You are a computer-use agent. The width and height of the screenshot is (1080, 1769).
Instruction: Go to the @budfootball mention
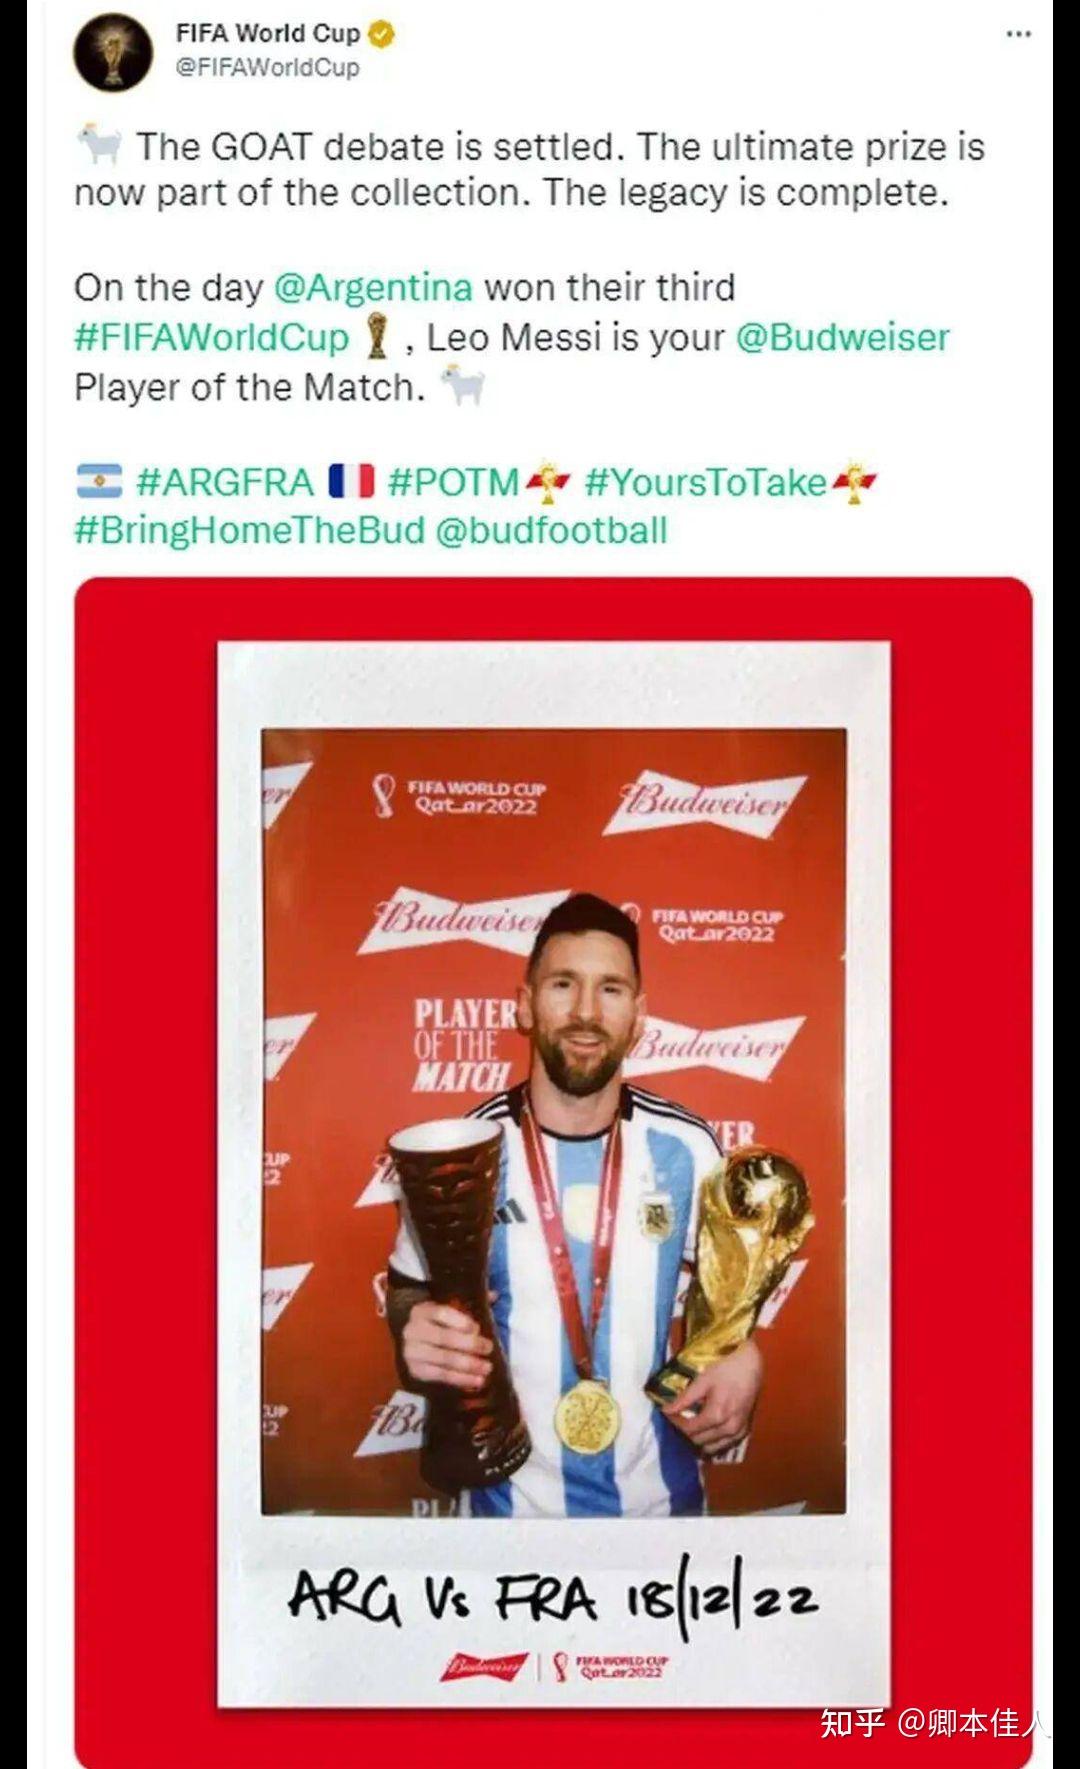point(551,530)
